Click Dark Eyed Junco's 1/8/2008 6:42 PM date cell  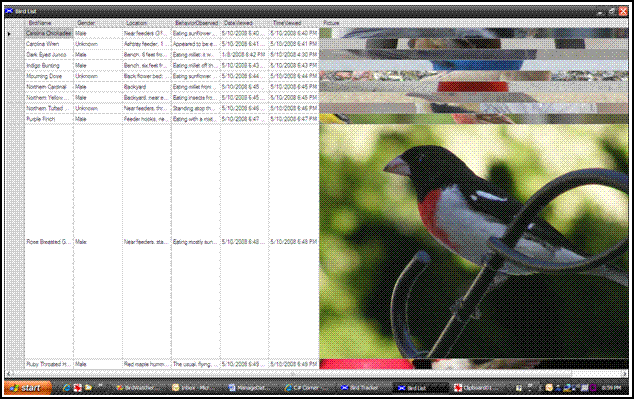pos(245,55)
